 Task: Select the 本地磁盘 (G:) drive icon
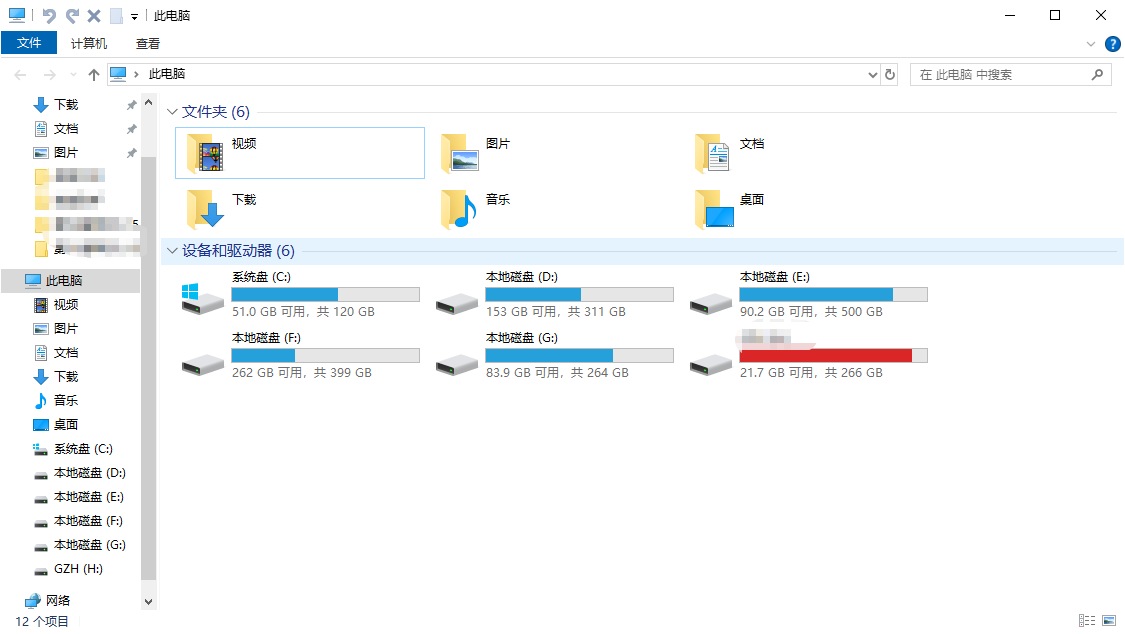[x=456, y=365]
